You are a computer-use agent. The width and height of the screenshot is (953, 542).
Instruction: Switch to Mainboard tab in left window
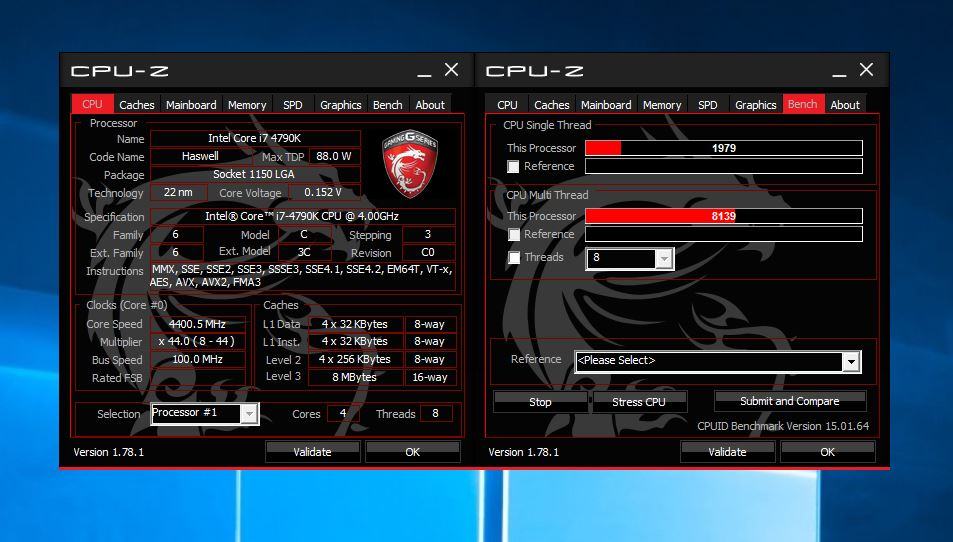click(191, 105)
